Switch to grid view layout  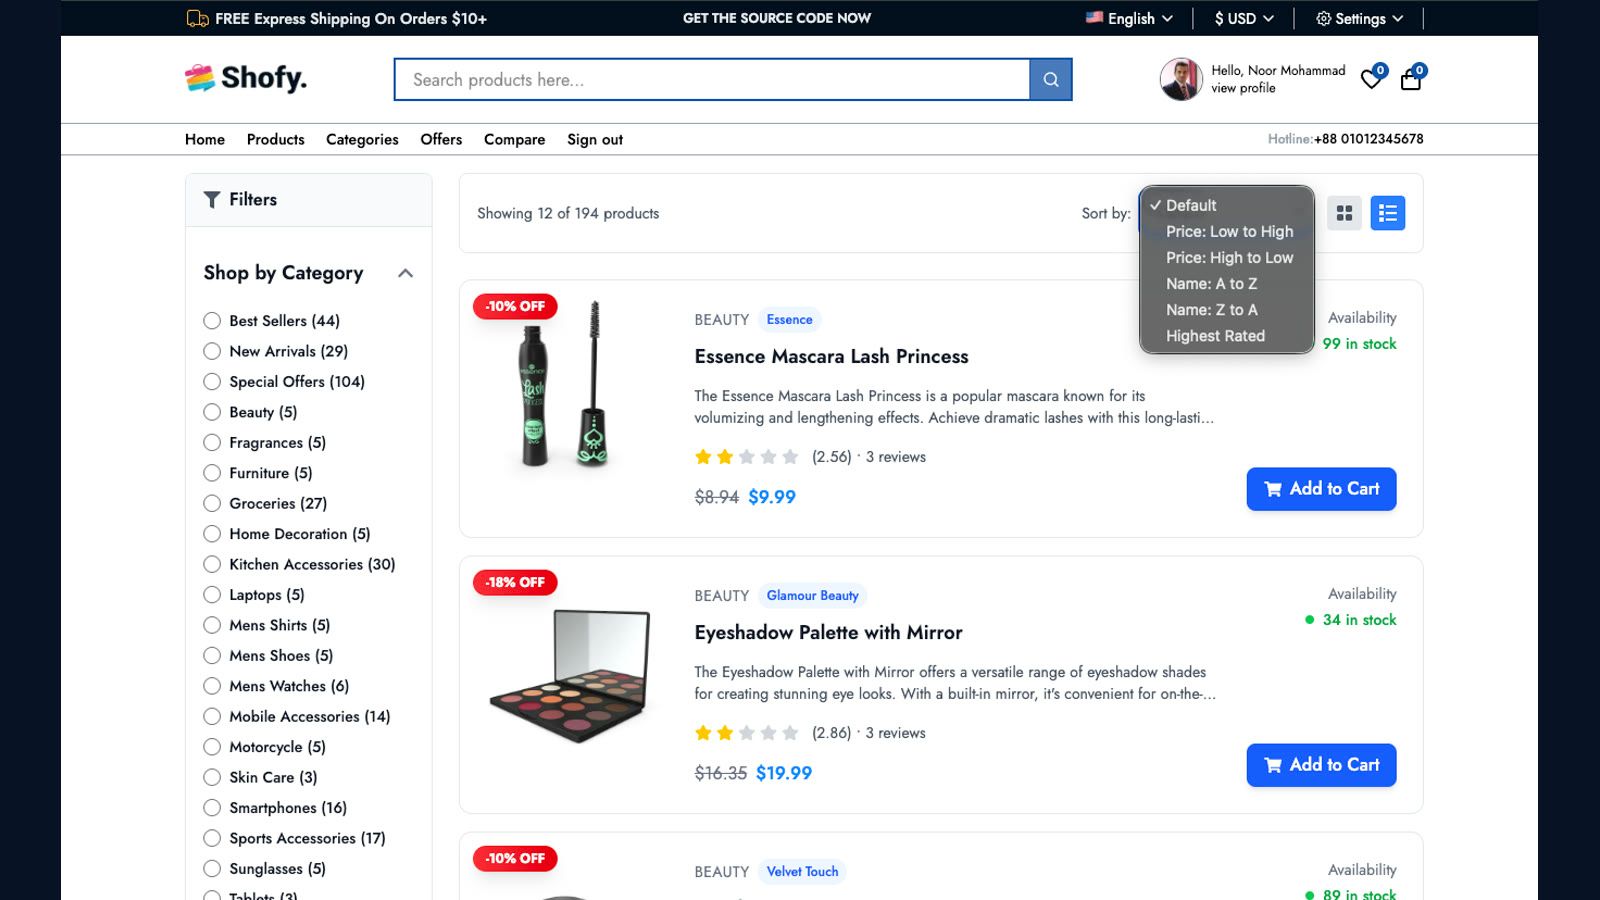coord(1345,213)
